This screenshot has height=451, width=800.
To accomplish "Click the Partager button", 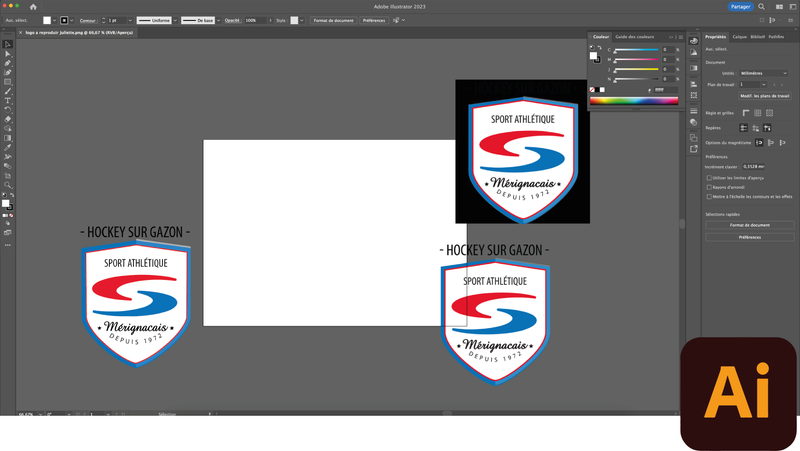I will click(740, 7).
